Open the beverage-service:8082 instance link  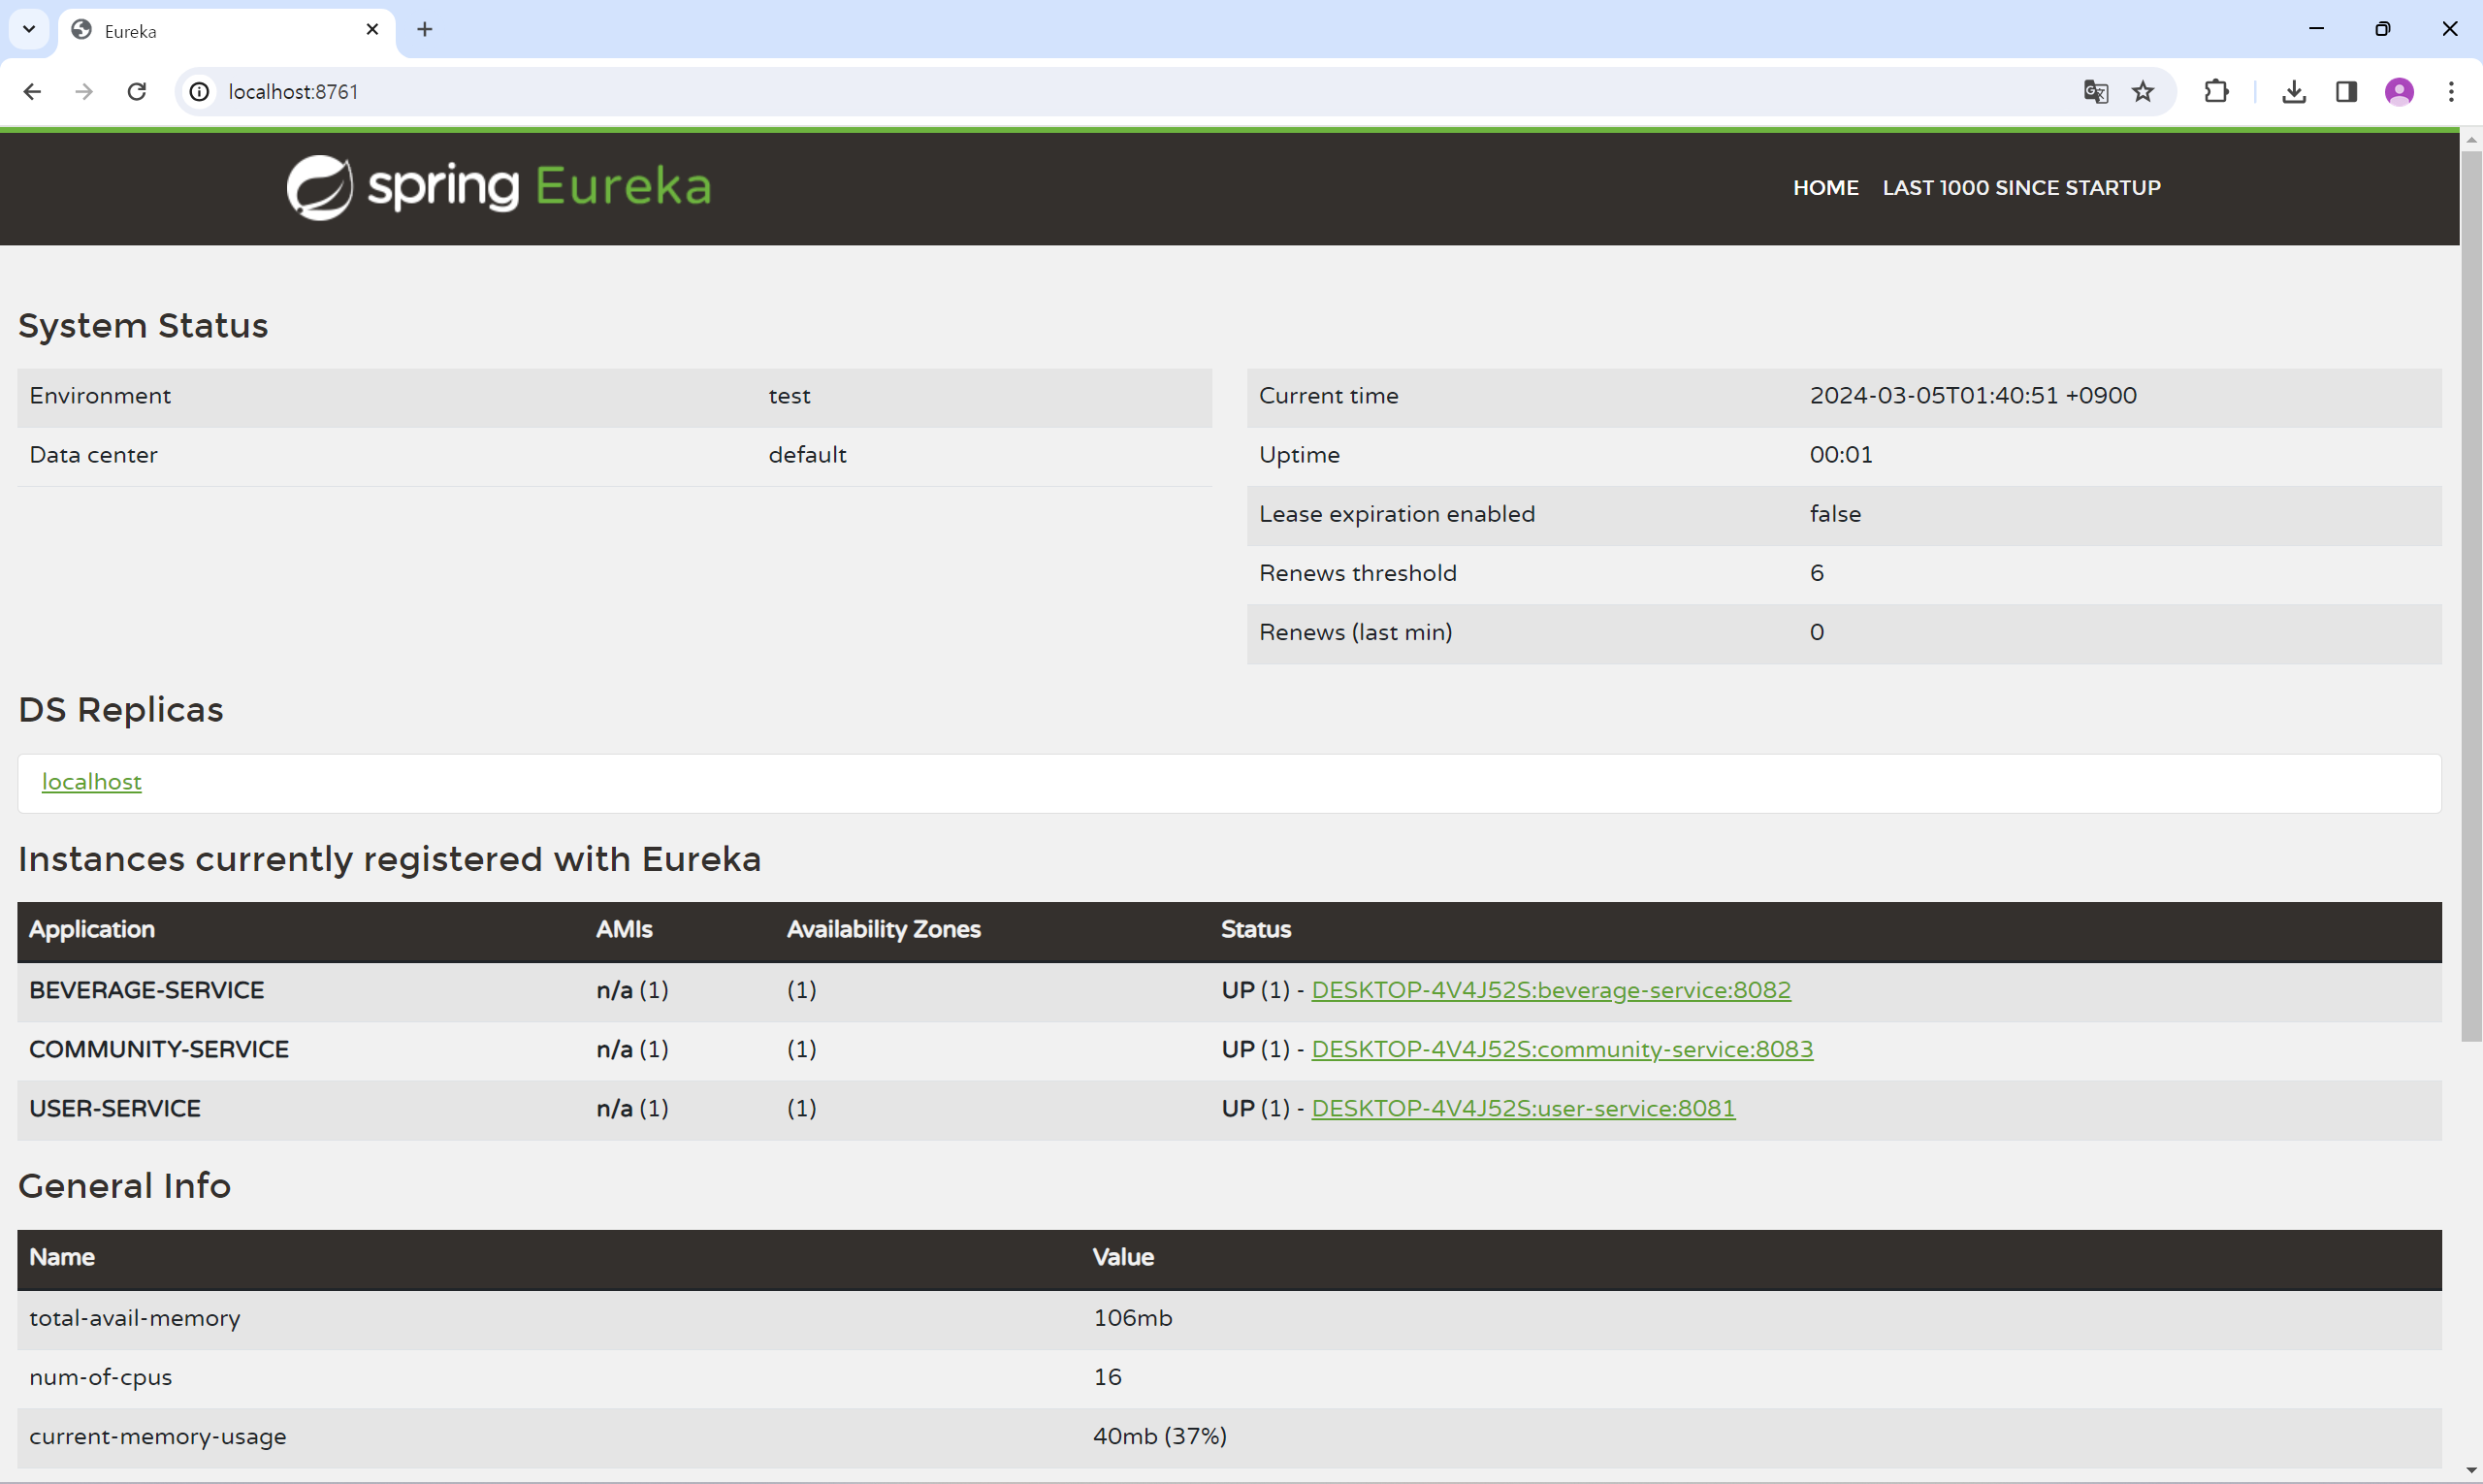(1550, 990)
